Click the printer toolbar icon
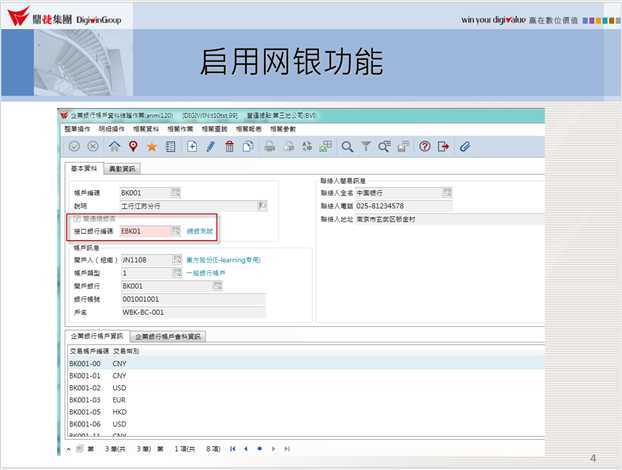This screenshot has height=470, width=622. click(x=270, y=146)
